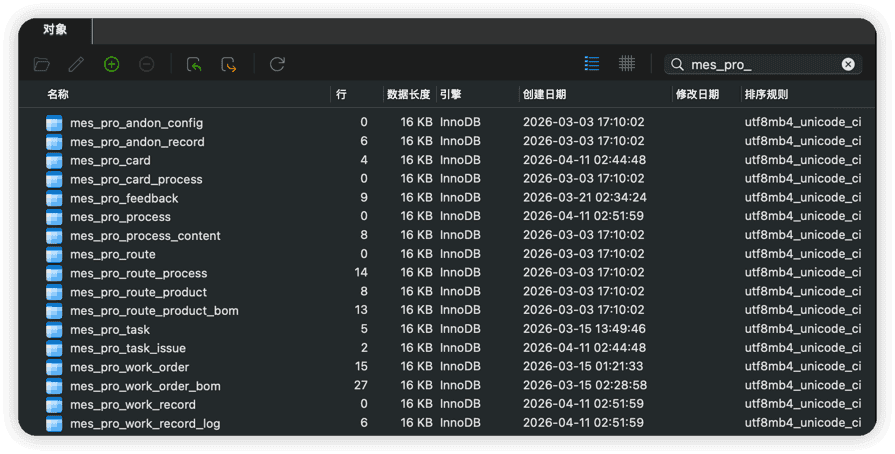This screenshot has width=895, height=454.
Task: Click the delete table minus icon
Action: (147, 65)
